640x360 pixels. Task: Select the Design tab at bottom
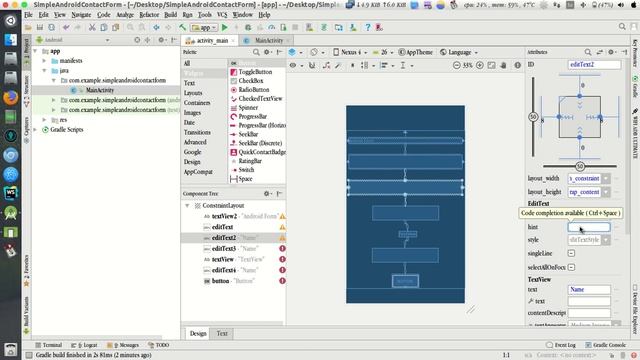(x=198, y=333)
